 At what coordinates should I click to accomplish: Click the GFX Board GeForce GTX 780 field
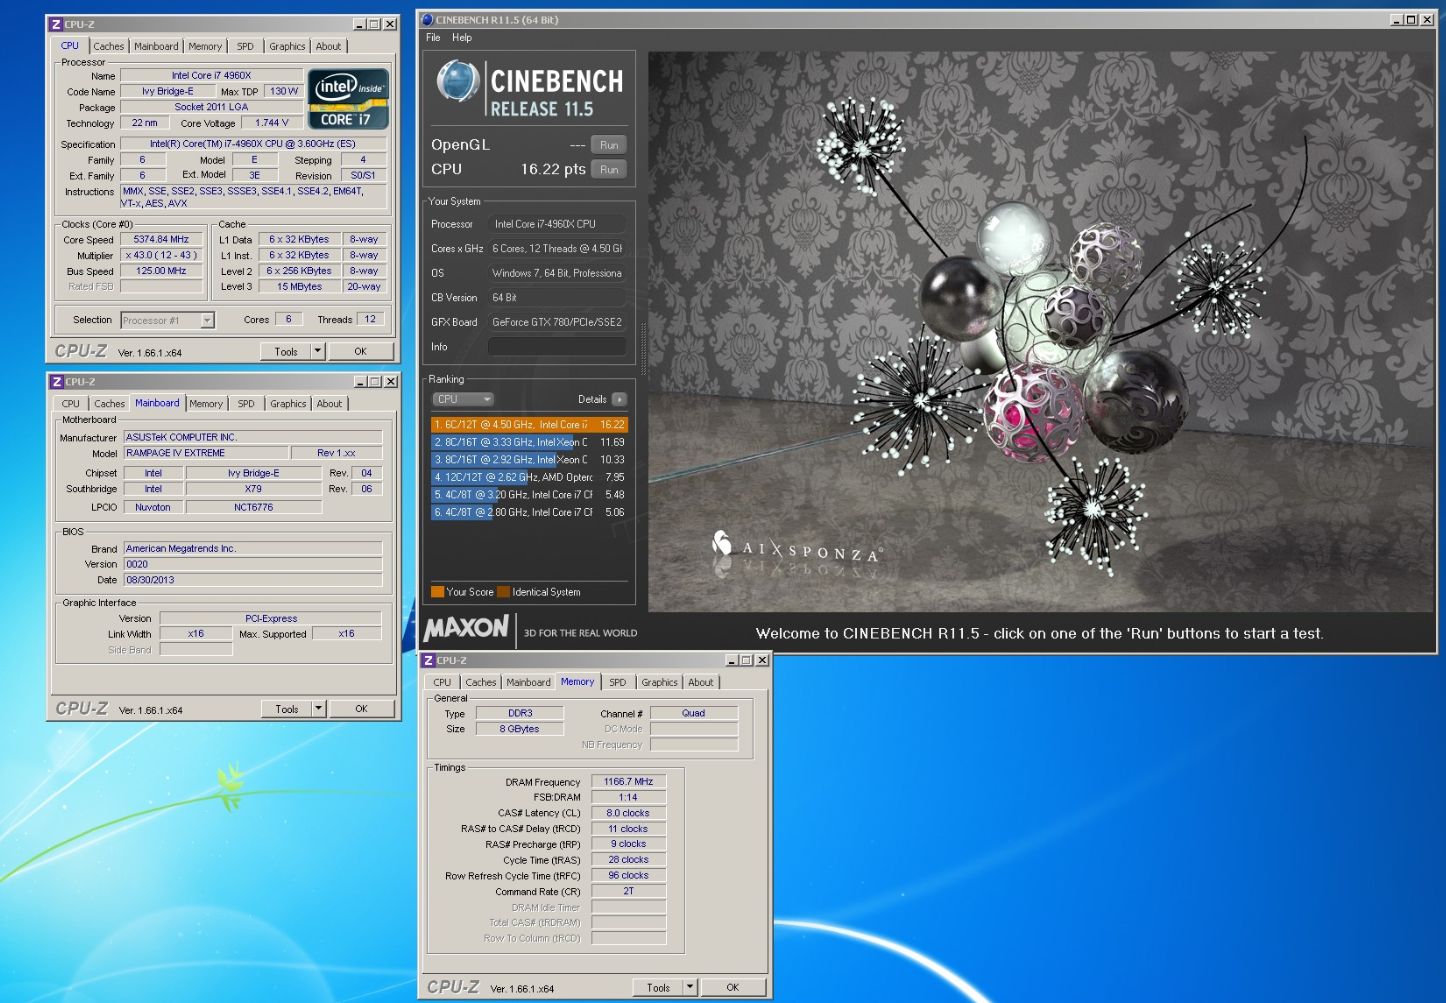click(x=557, y=322)
